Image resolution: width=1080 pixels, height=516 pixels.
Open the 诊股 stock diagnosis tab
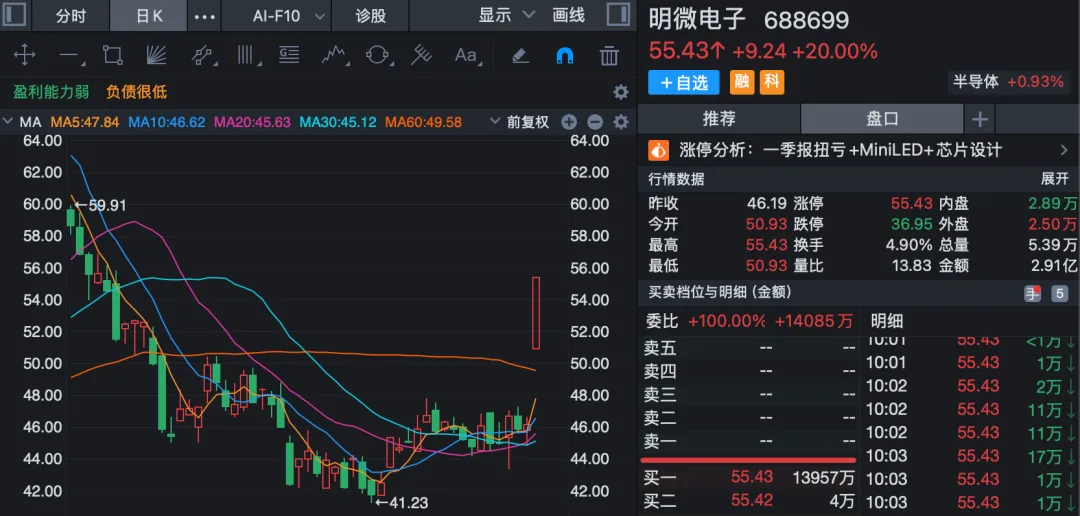pyautogui.click(x=371, y=15)
